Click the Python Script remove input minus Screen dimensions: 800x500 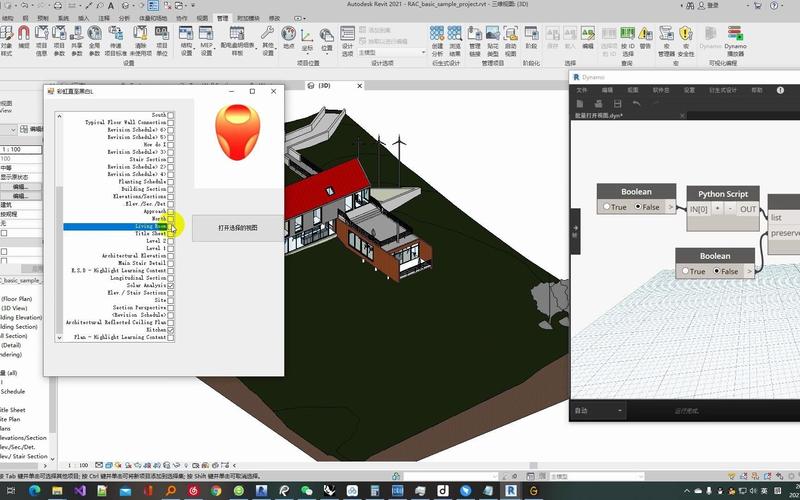[x=728, y=209]
